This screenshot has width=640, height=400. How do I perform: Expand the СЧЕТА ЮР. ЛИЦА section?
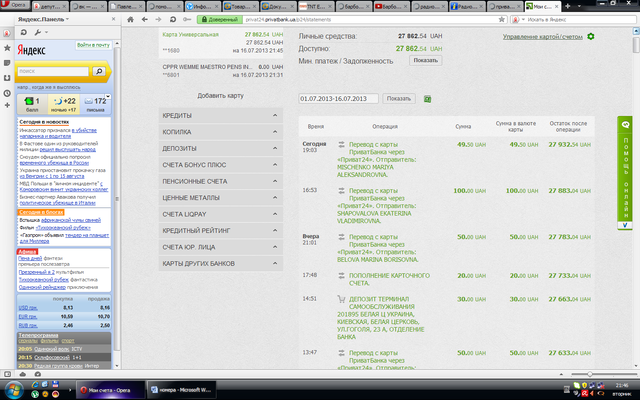(220, 247)
